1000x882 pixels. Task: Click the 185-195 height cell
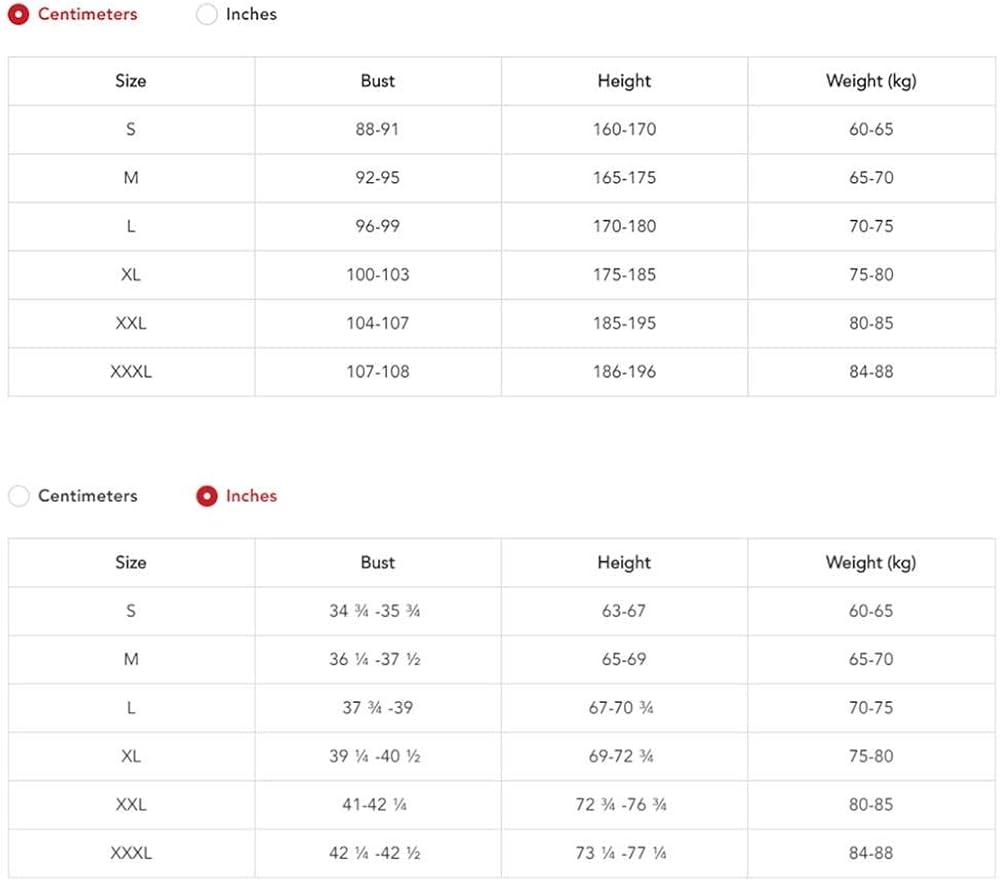(624, 323)
